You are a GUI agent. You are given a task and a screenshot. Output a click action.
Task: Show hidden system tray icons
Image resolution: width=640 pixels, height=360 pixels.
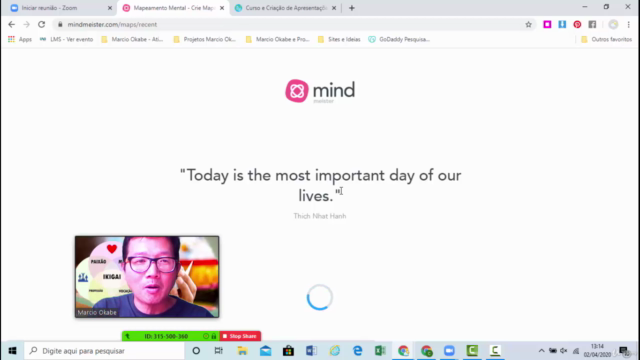click(541, 351)
